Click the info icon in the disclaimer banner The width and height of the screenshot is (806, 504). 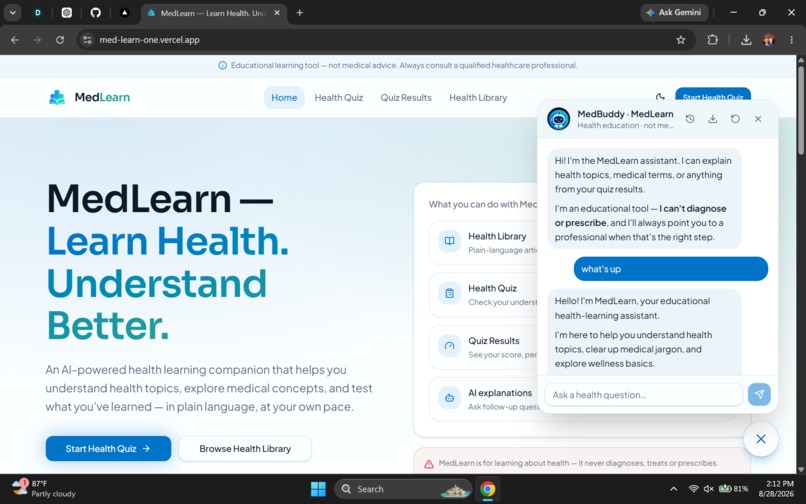(222, 65)
